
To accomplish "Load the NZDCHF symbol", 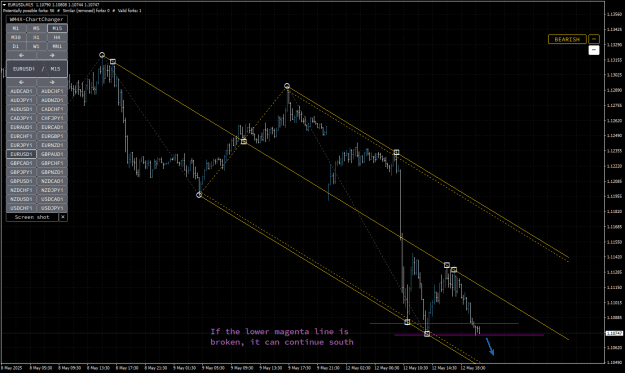I will (x=22, y=190).
